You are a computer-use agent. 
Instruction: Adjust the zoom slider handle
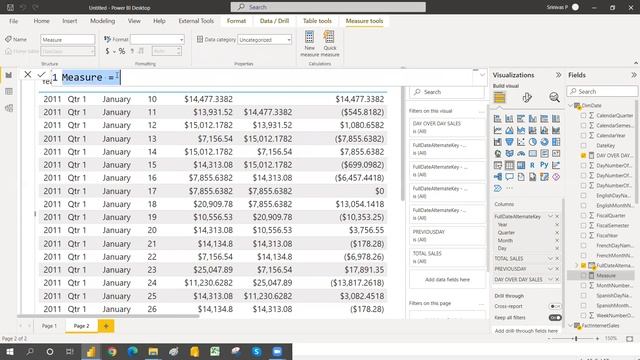point(576,338)
